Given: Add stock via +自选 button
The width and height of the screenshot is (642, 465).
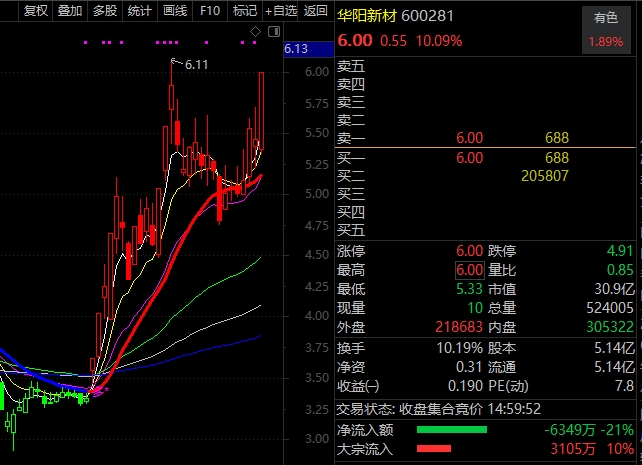Looking at the screenshot, I should [280, 10].
